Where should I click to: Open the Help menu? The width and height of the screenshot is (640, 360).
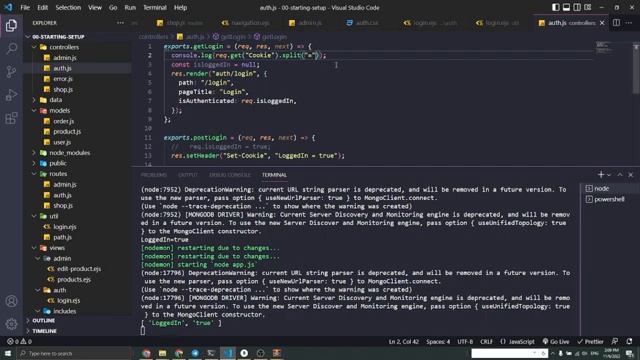[180, 7]
